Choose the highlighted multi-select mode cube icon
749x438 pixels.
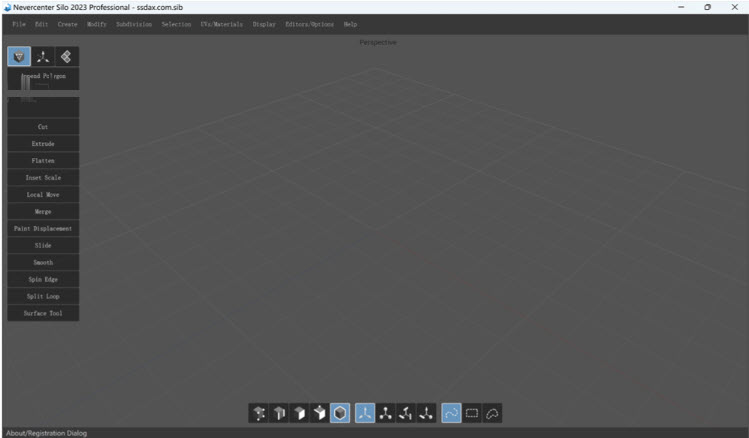coord(341,413)
